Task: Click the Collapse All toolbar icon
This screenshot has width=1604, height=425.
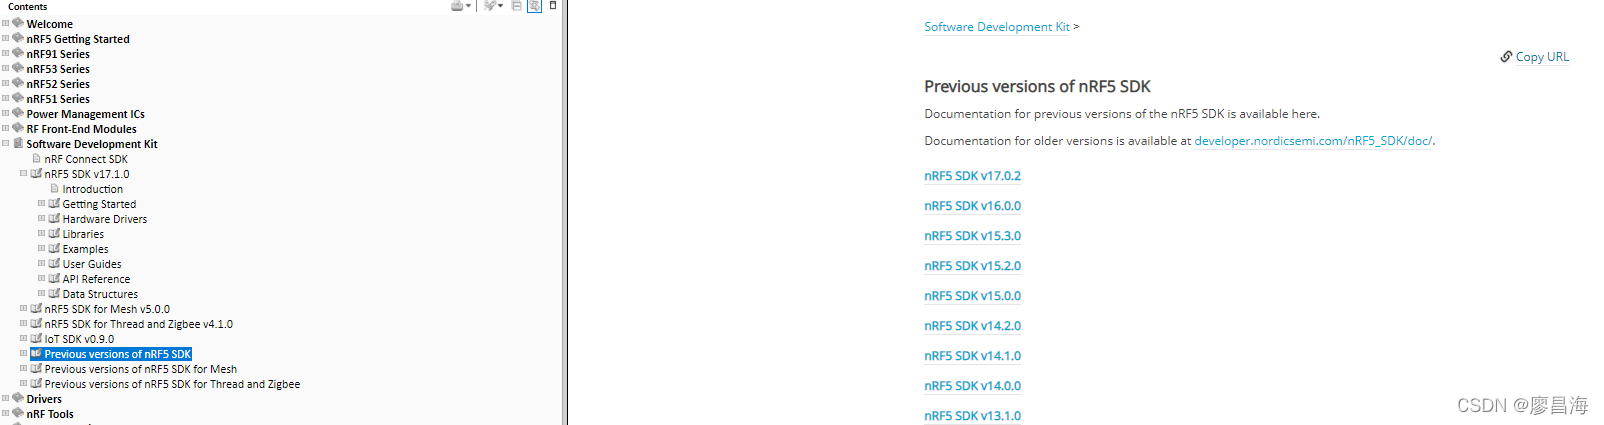Action: pos(517,6)
